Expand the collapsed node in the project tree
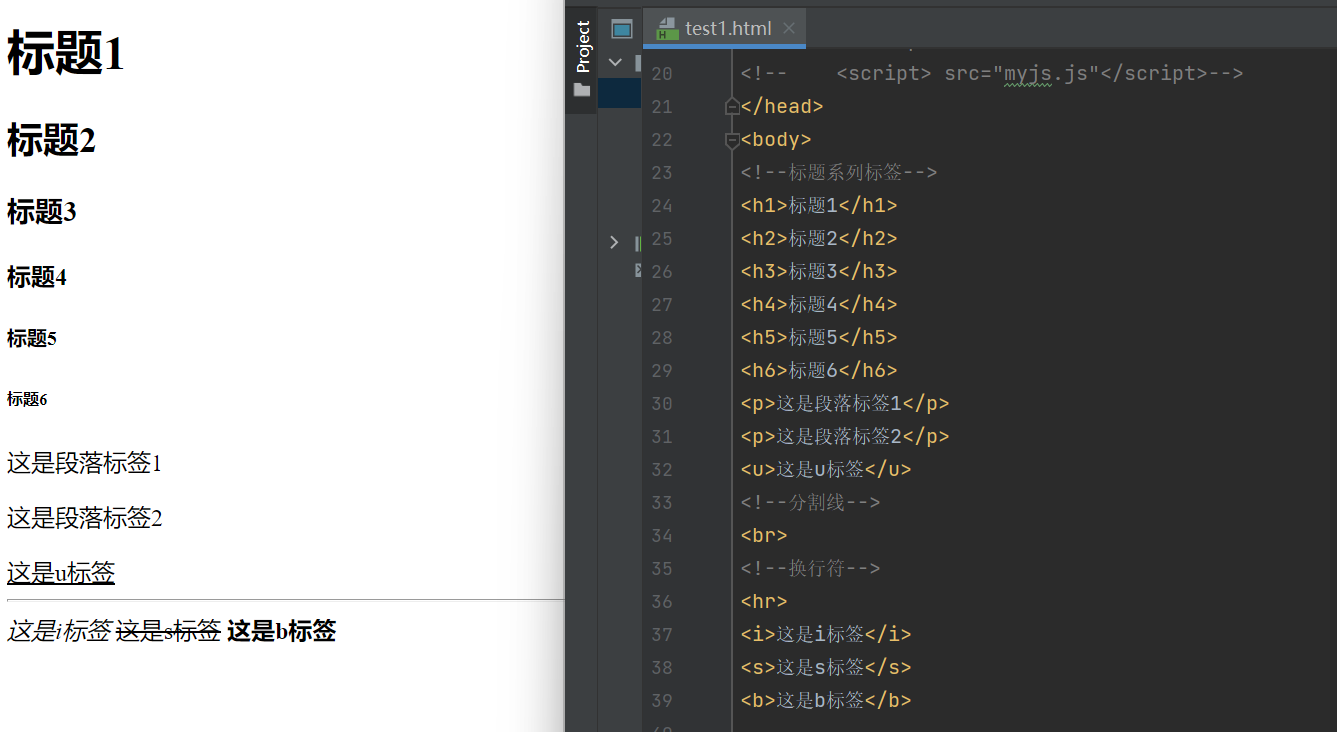 (x=614, y=242)
